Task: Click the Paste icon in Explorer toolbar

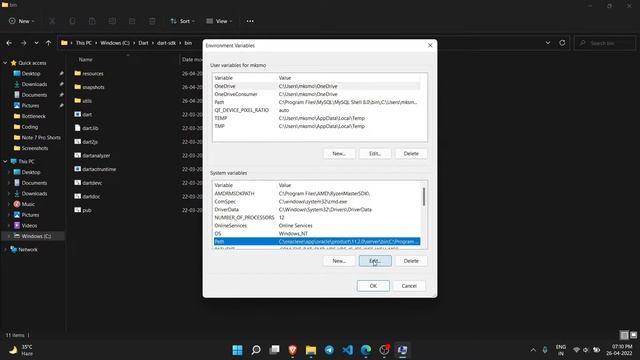Action: 92,21
